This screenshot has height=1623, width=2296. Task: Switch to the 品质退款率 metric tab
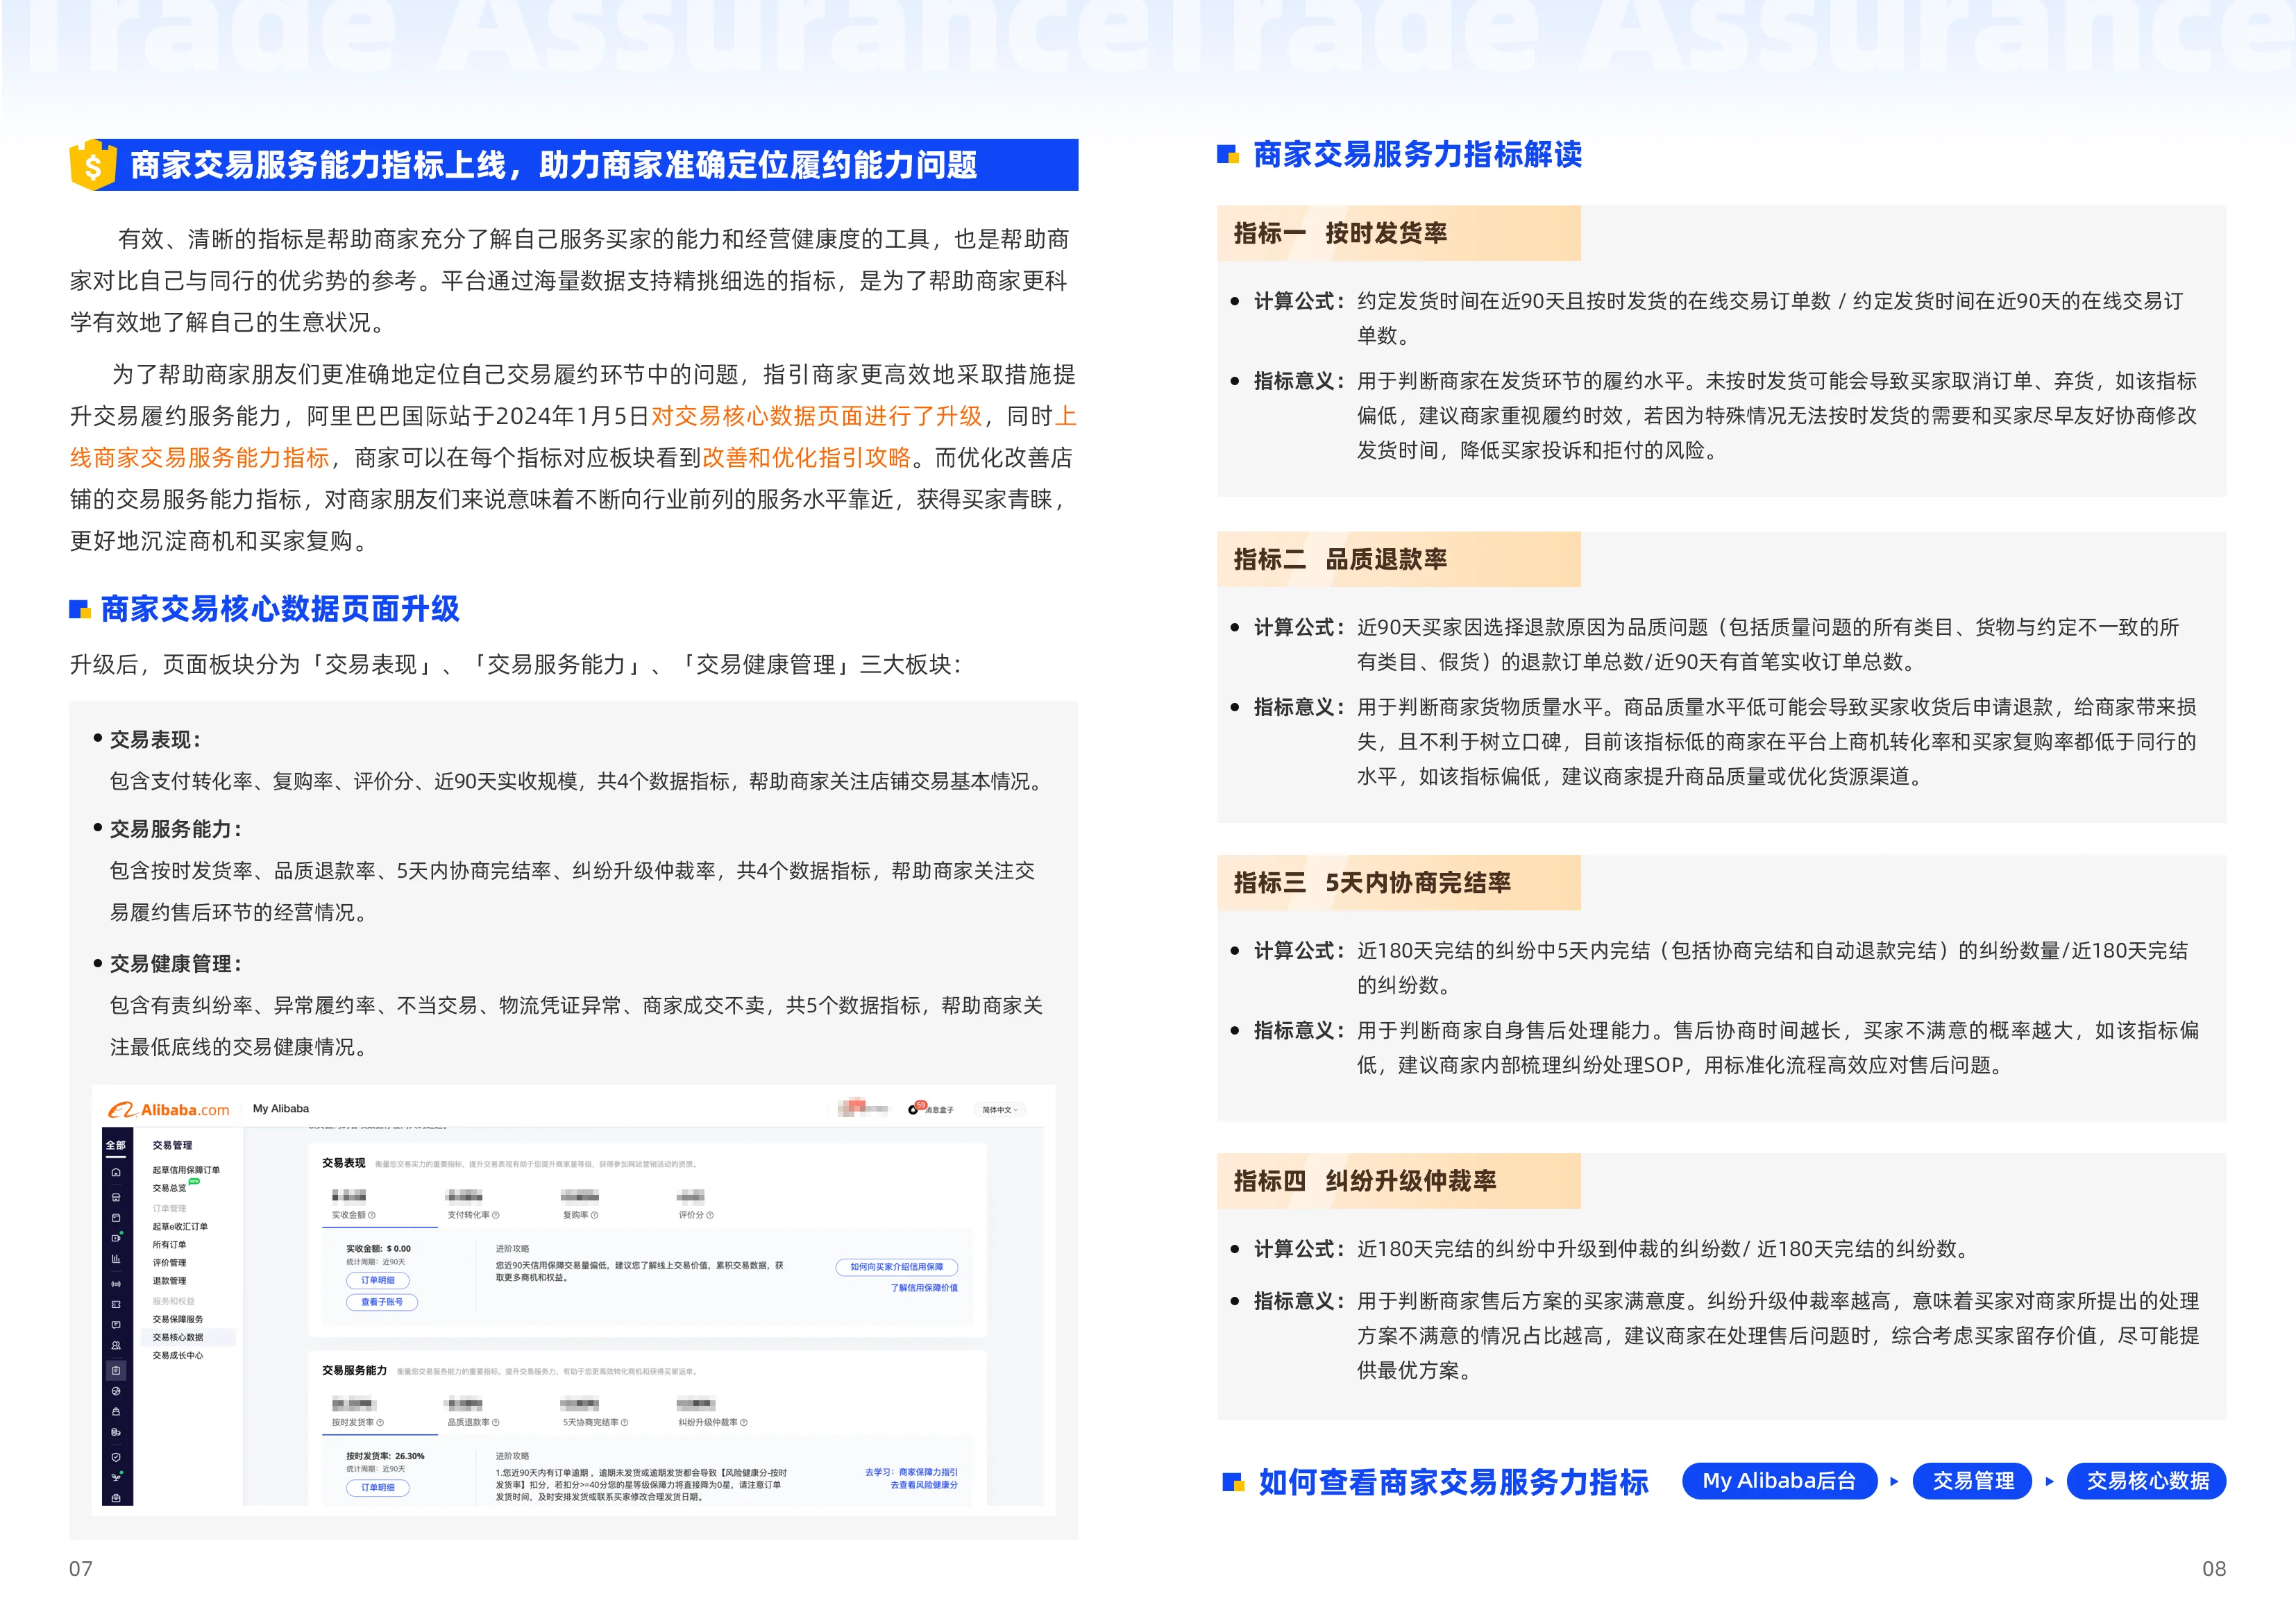click(473, 1412)
